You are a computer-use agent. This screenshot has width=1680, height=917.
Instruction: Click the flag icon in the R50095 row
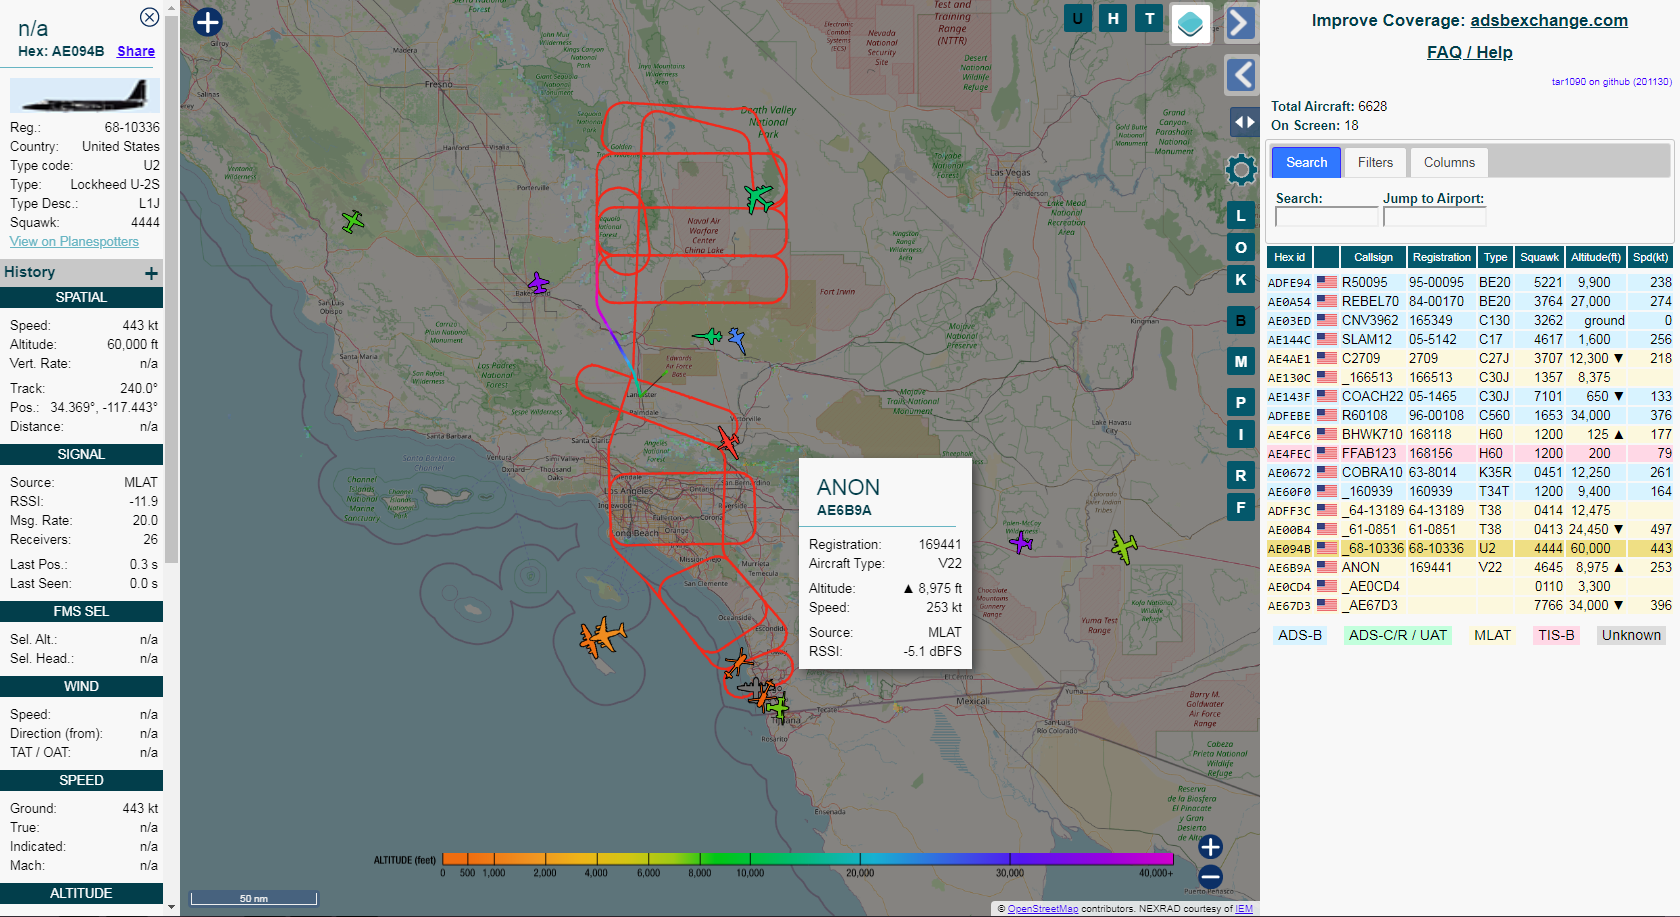click(1326, 282)
